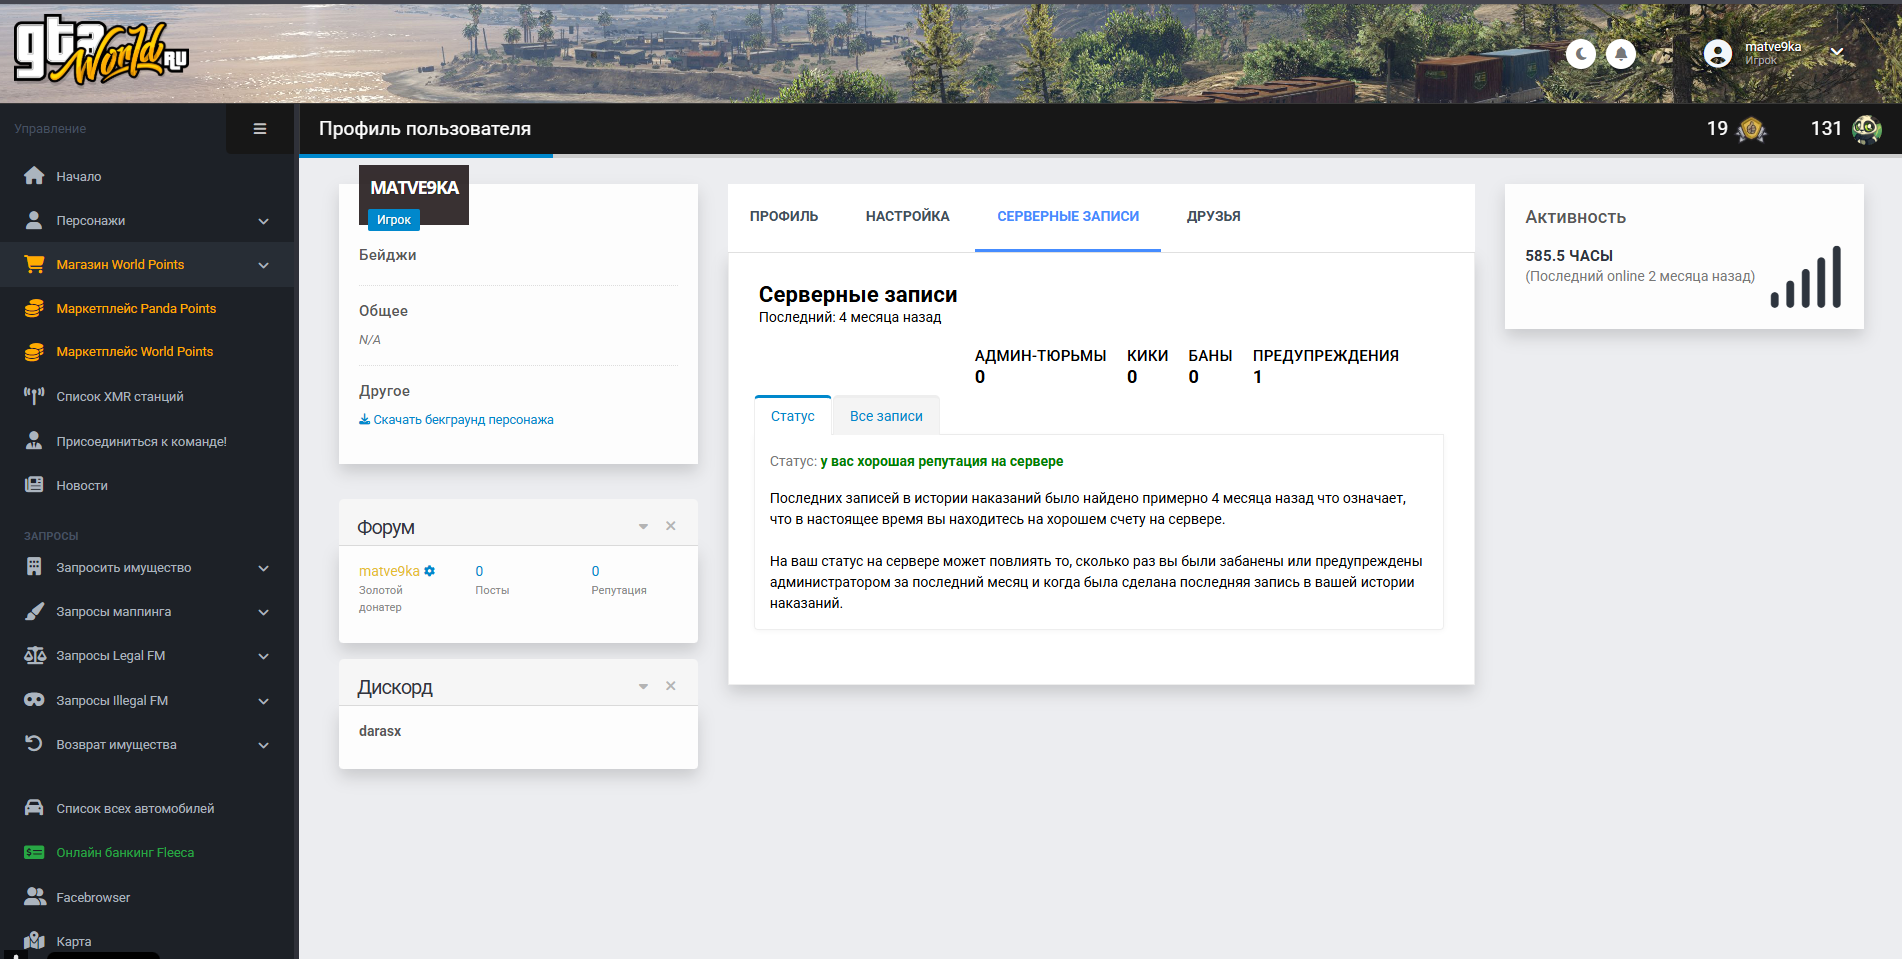This screenshot has width=1902, height=959.
Task: Click the darasx Discord username
Action: click(x=380, y=731)
